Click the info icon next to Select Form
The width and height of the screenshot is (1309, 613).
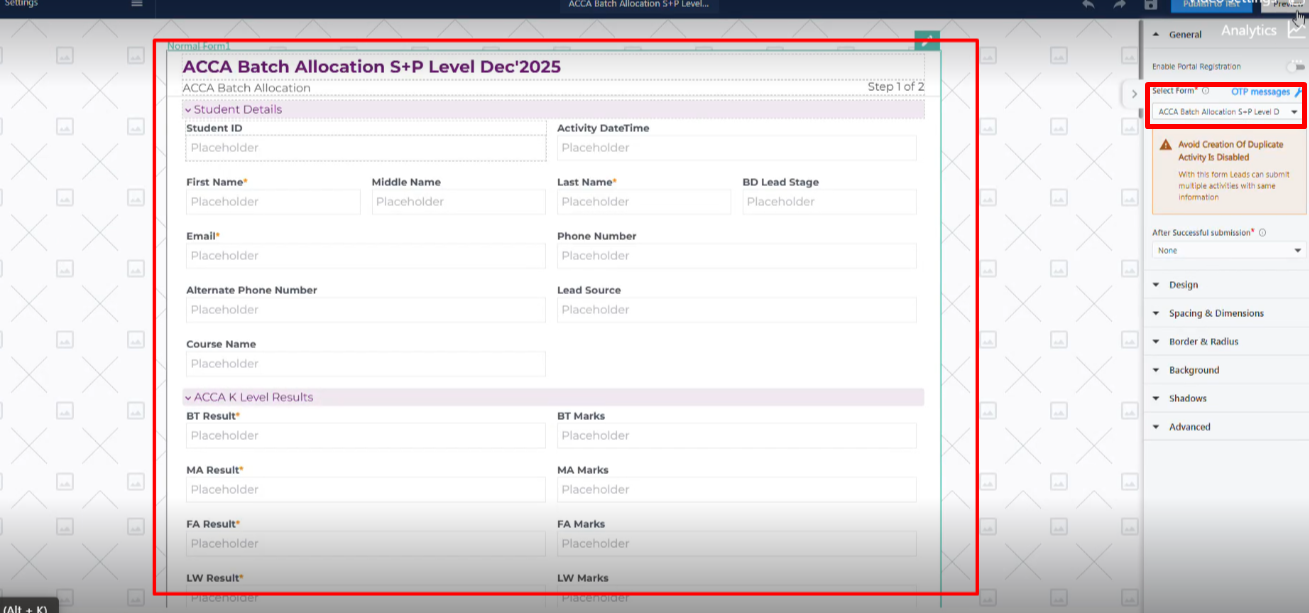pos(1206,91)
